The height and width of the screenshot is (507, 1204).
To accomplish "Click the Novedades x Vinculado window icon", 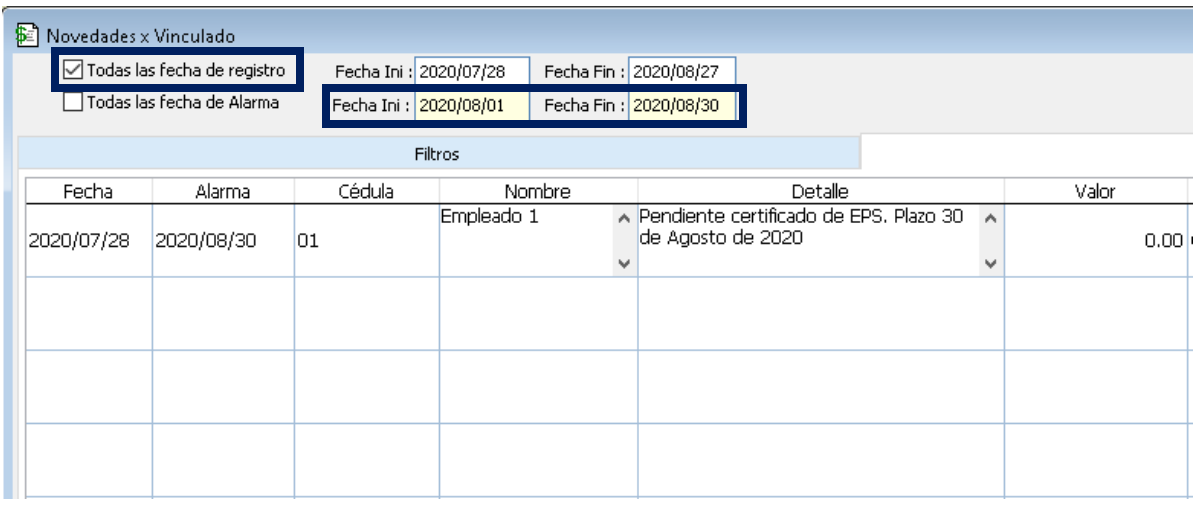I will tap(28, 36).
